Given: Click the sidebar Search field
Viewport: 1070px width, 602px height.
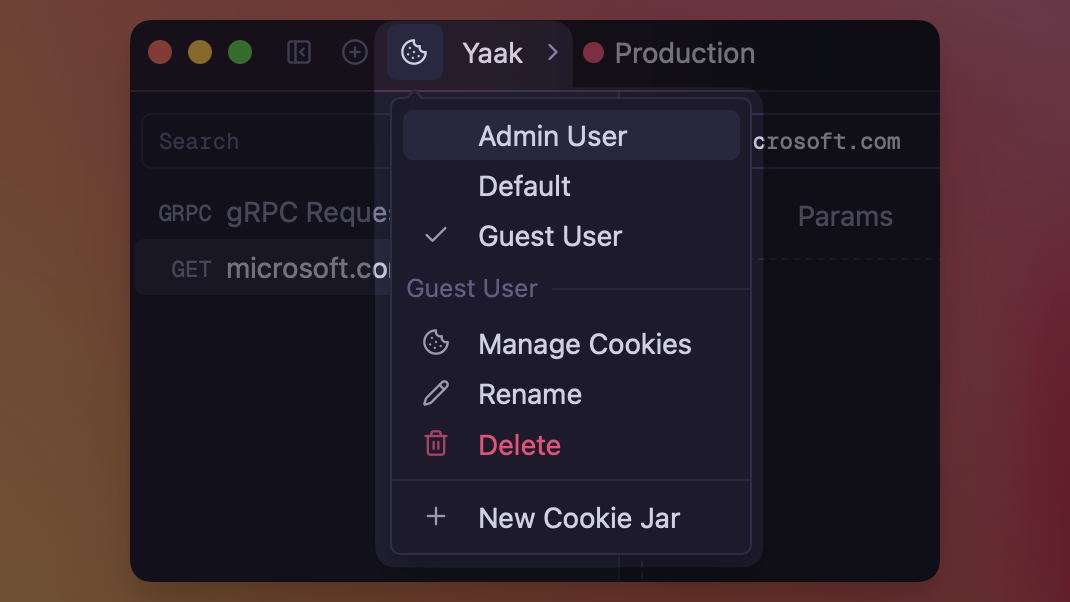Looking at the screenshot, I should [x=260, y=141].
